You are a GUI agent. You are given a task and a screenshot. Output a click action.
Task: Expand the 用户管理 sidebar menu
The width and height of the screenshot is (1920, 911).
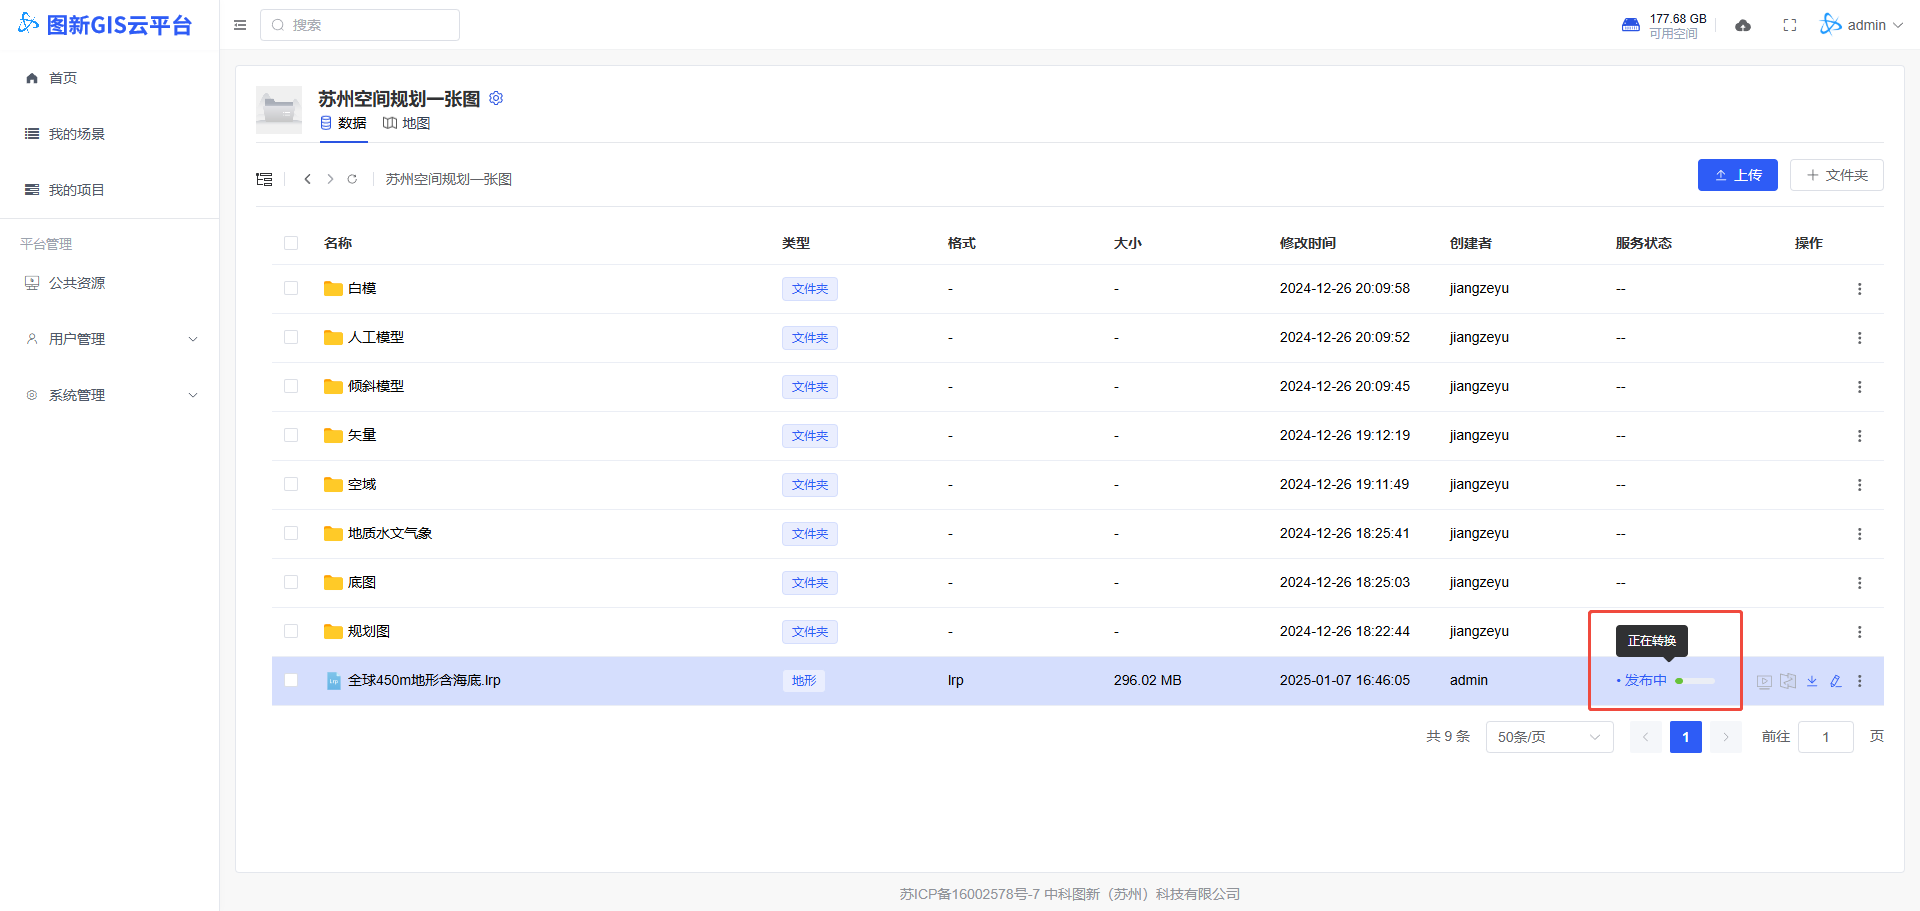(x=110, y=339)
